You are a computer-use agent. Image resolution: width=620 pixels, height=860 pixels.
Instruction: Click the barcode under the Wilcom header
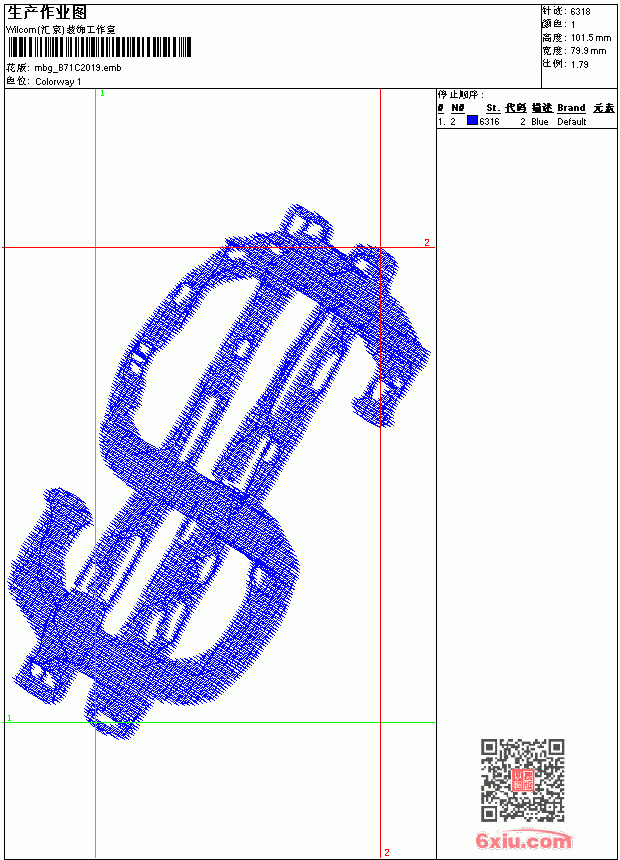click(99, 47)
